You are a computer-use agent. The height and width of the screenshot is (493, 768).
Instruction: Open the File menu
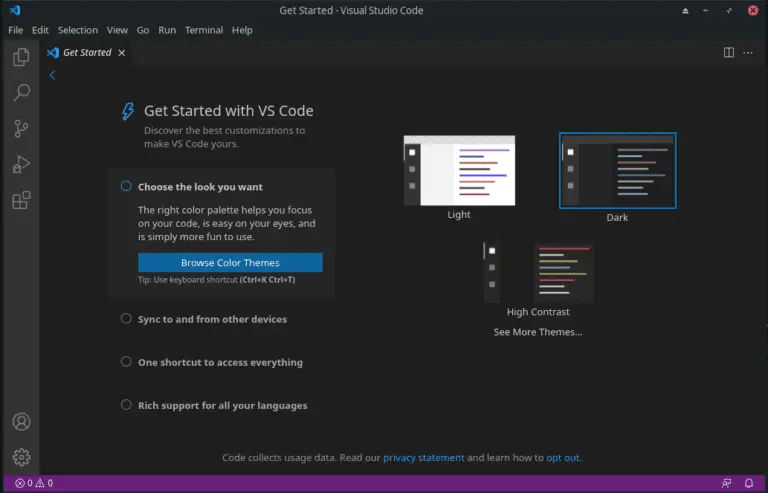(x=16, y=30)
